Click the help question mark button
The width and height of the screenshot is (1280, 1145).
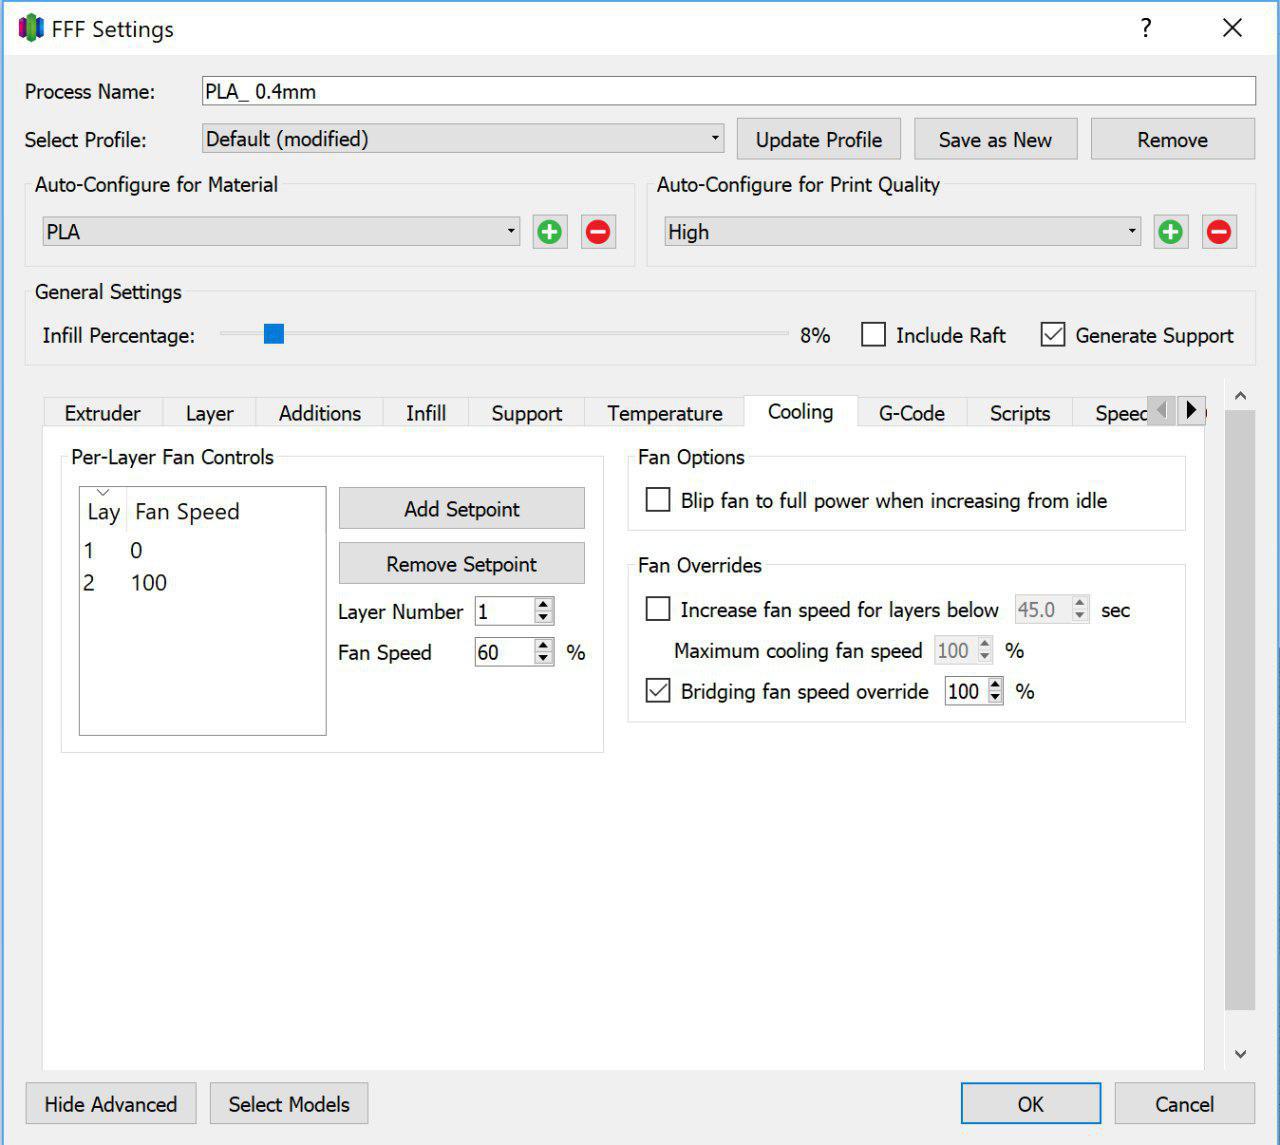point(1146,28)
